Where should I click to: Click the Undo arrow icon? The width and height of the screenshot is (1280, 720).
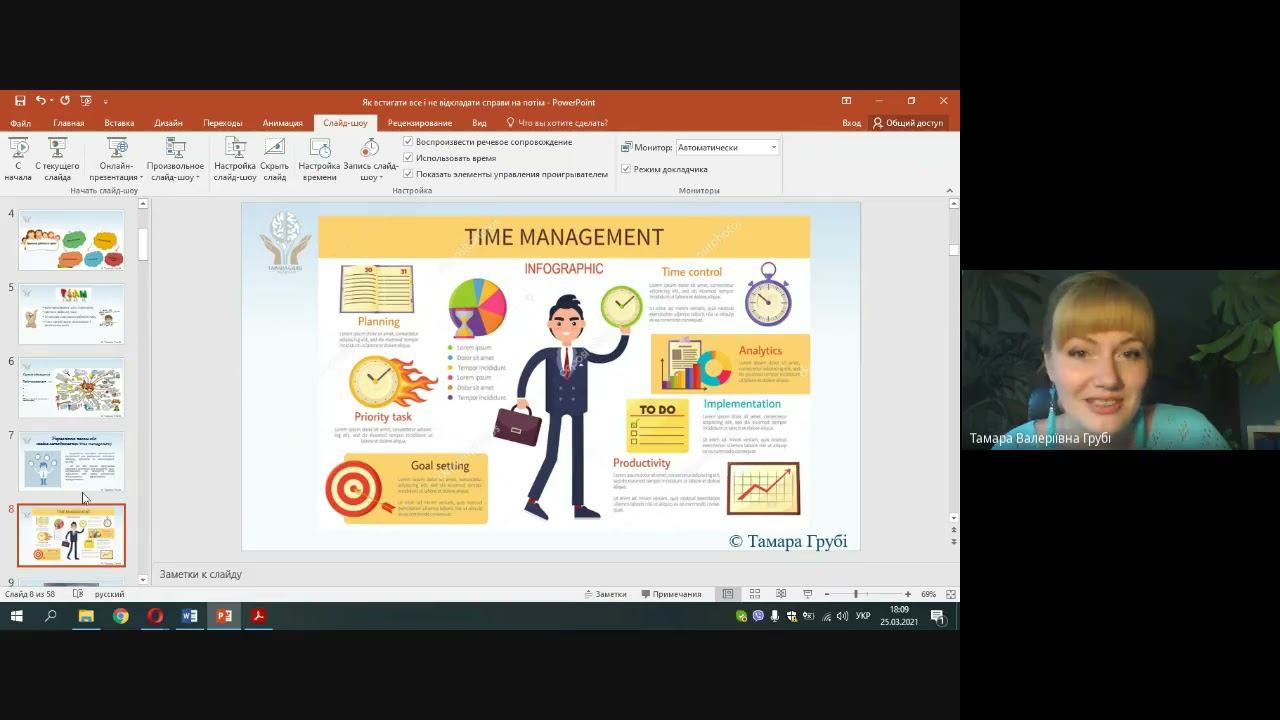tap(40, 101)
